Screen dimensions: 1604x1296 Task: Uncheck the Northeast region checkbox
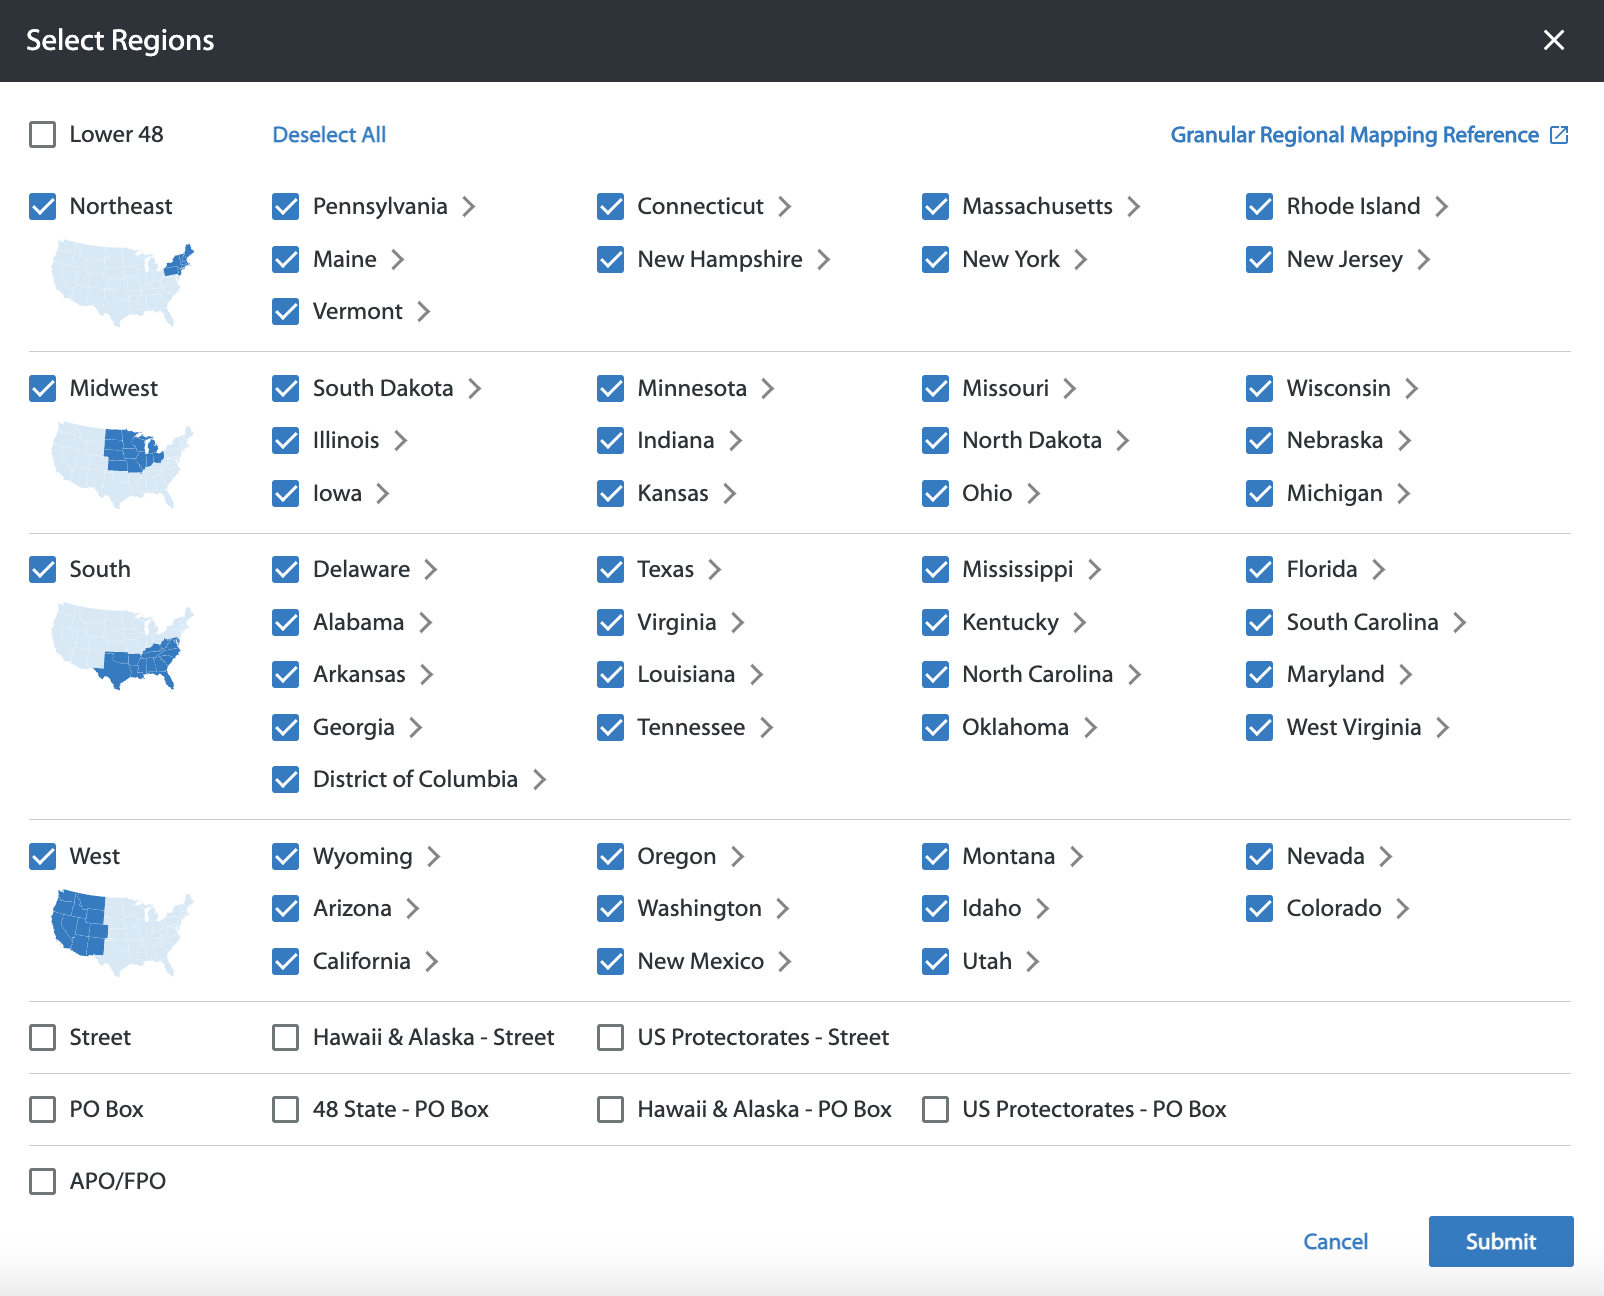tap(42, 206)
